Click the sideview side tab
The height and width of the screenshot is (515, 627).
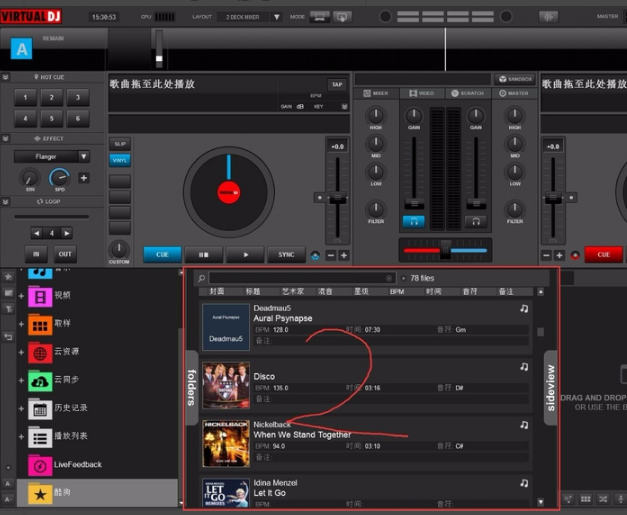click(551, 387)
